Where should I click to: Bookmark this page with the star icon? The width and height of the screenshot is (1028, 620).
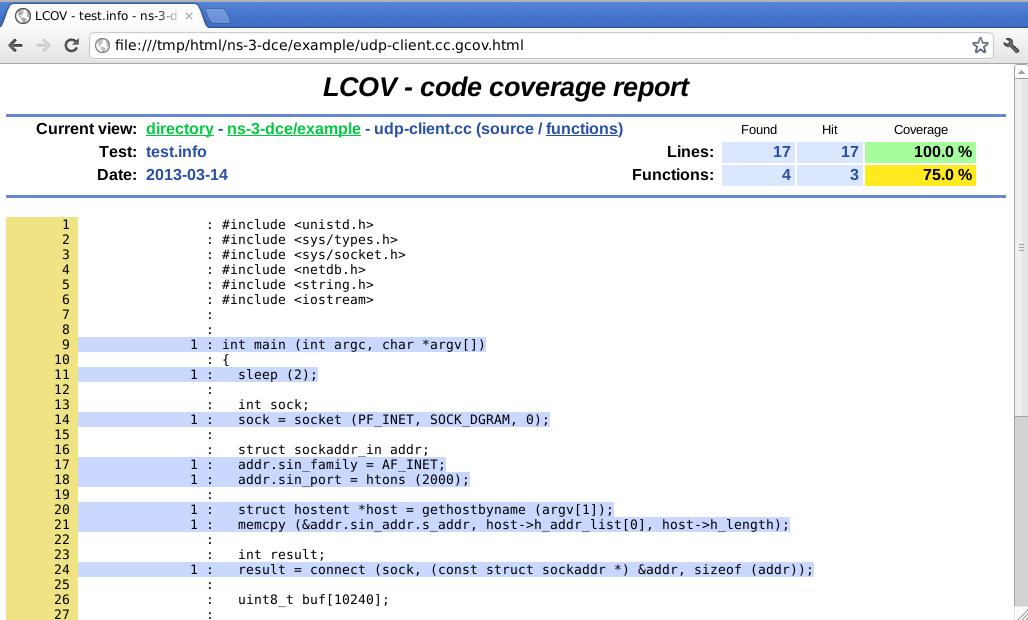point(980,45)
